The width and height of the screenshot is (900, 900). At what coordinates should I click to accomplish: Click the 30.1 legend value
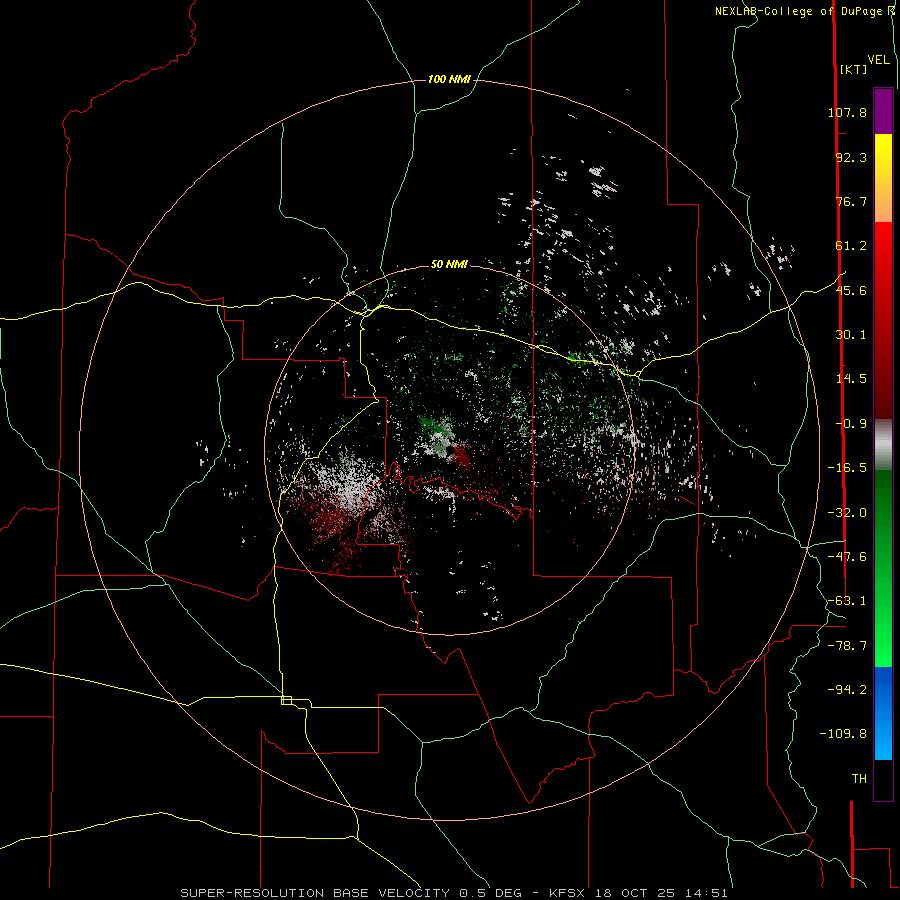pyautogui.click(x=851, y=335)
